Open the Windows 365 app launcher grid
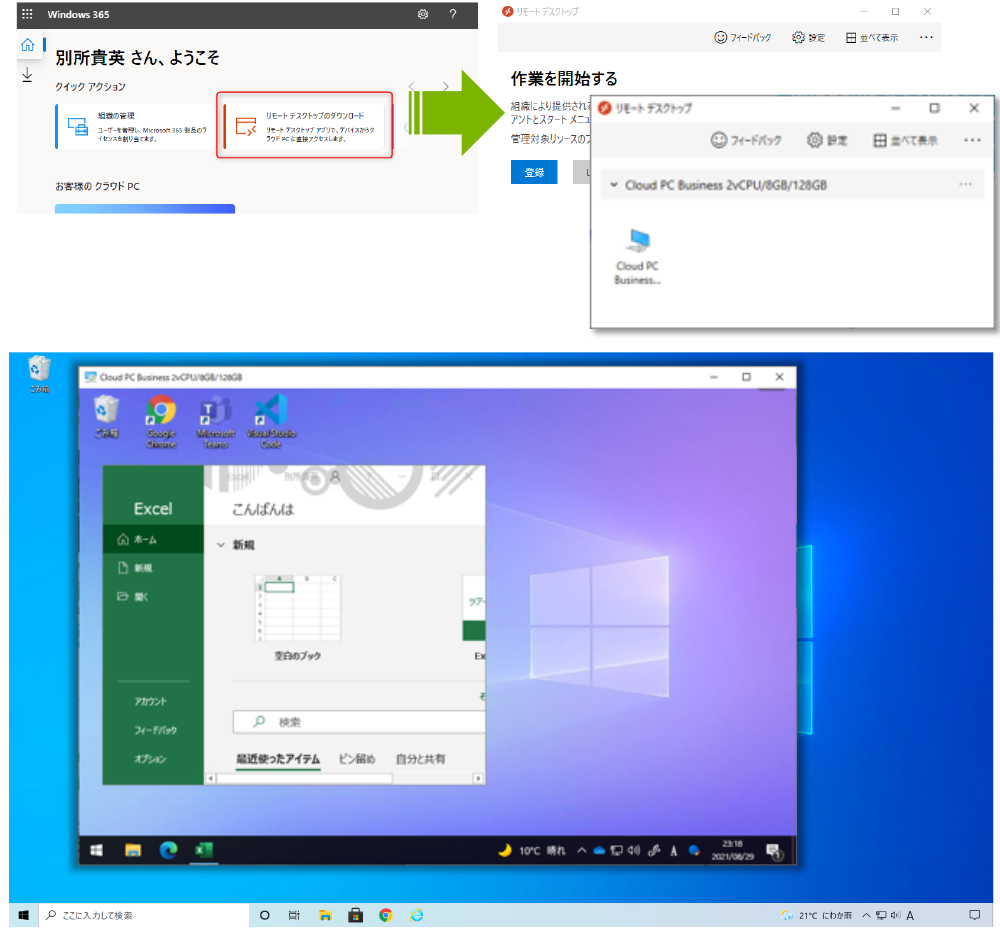The width and height of the screenshot is (1000, 944). [x=27, y=14]
